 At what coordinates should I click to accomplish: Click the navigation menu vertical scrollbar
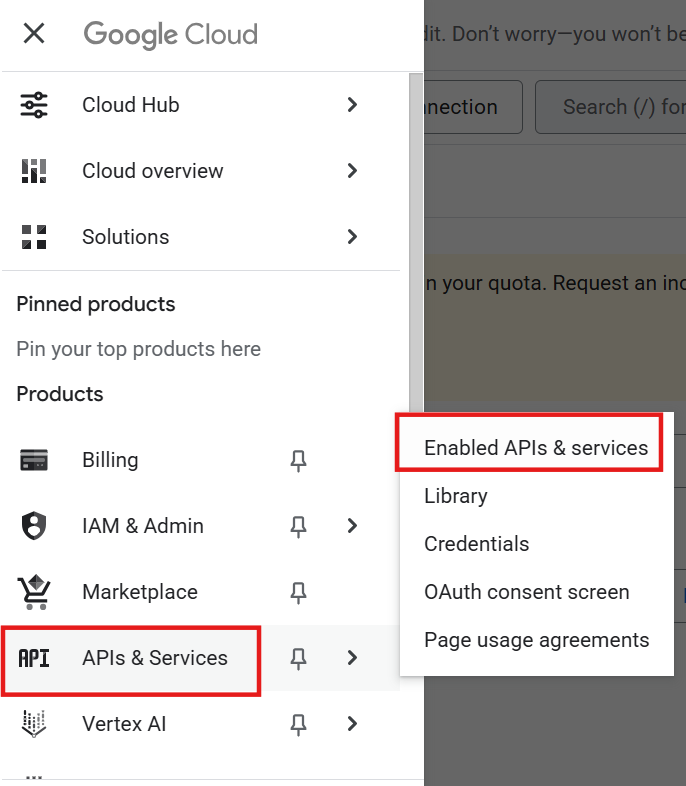point(416,230)
